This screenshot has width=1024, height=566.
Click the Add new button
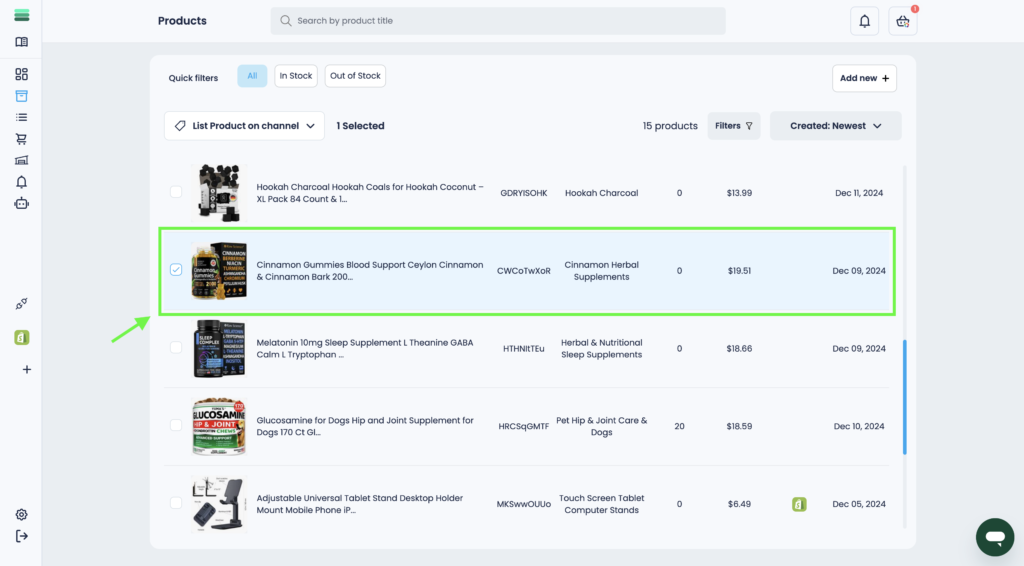pos(864,78)
